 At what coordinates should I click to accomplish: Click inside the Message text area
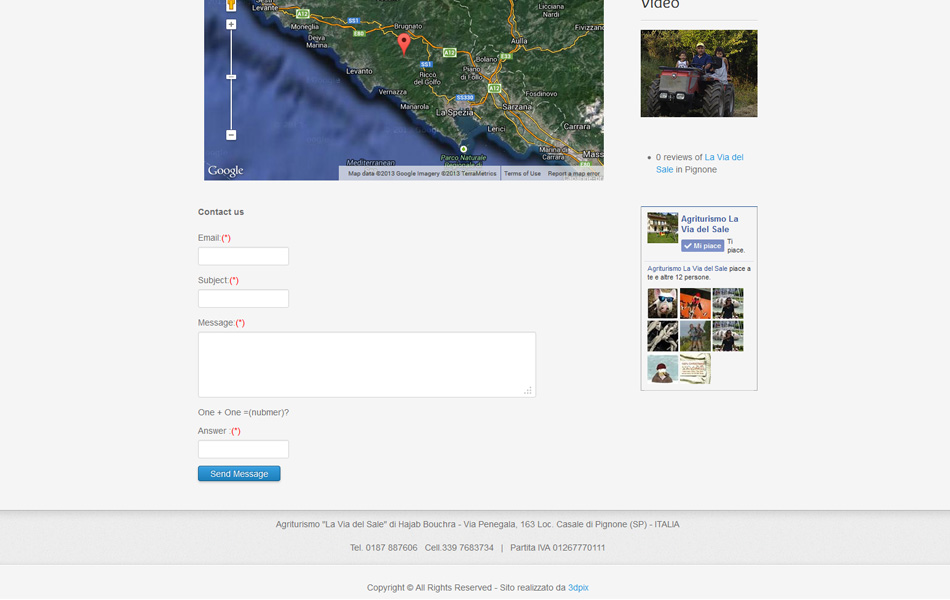coord(367,364)
